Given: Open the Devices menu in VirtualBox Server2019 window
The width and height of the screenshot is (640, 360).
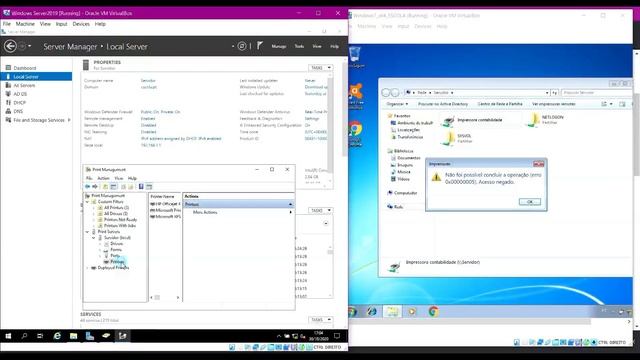Looking at the screenshot, I should click(81, 24).
